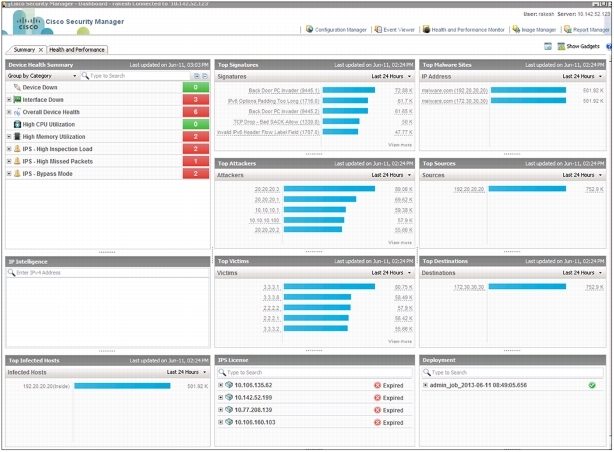Click the red count 3 for Interface Down
Image resolution: width=614 pixels, height=452 pixels.
point(195,99)
